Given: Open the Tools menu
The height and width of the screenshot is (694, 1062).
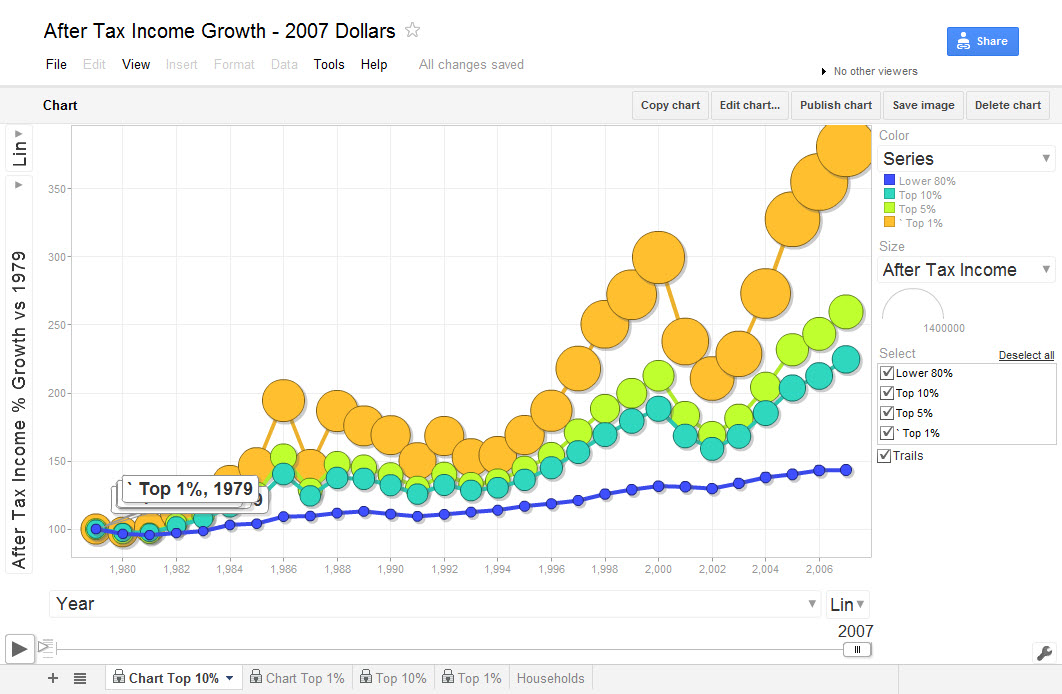Looking at the screenshot, I should tap(328, 64).
